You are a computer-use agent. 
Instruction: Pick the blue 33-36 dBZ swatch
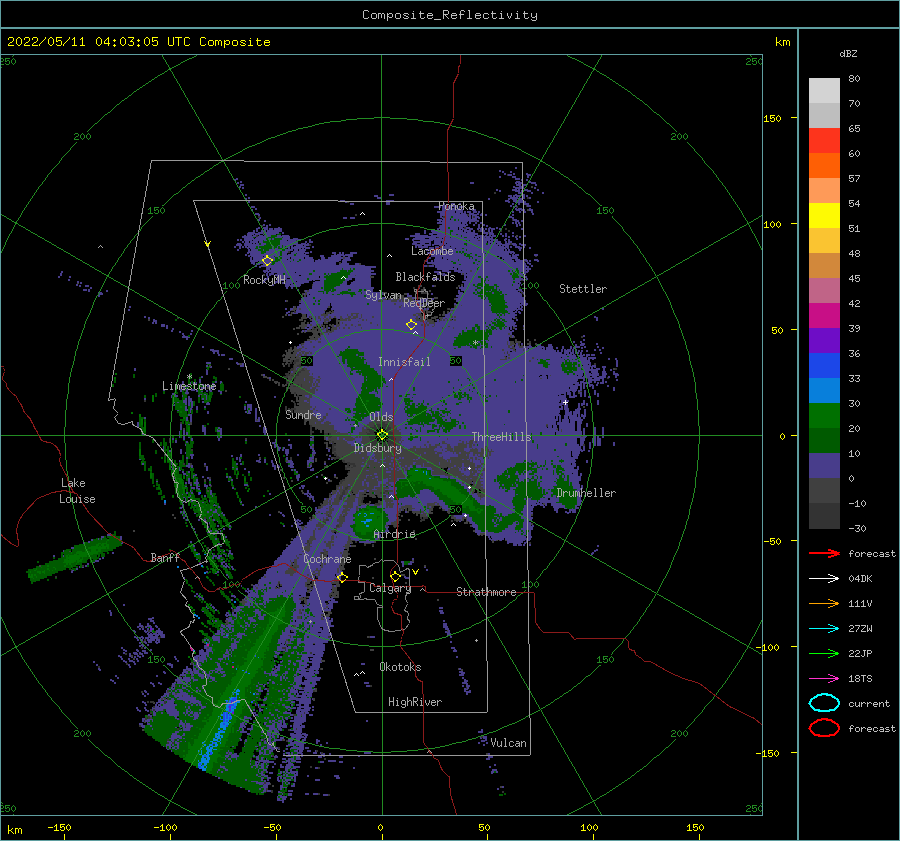(x=824, y=366)
